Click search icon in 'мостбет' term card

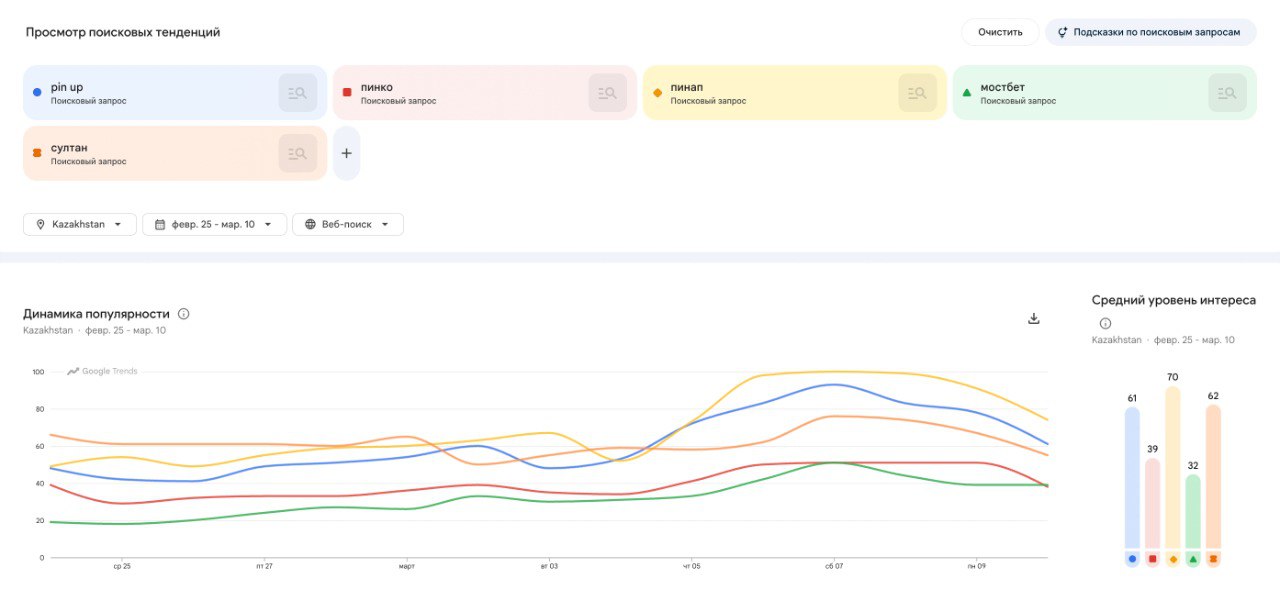click(1227, 93)
